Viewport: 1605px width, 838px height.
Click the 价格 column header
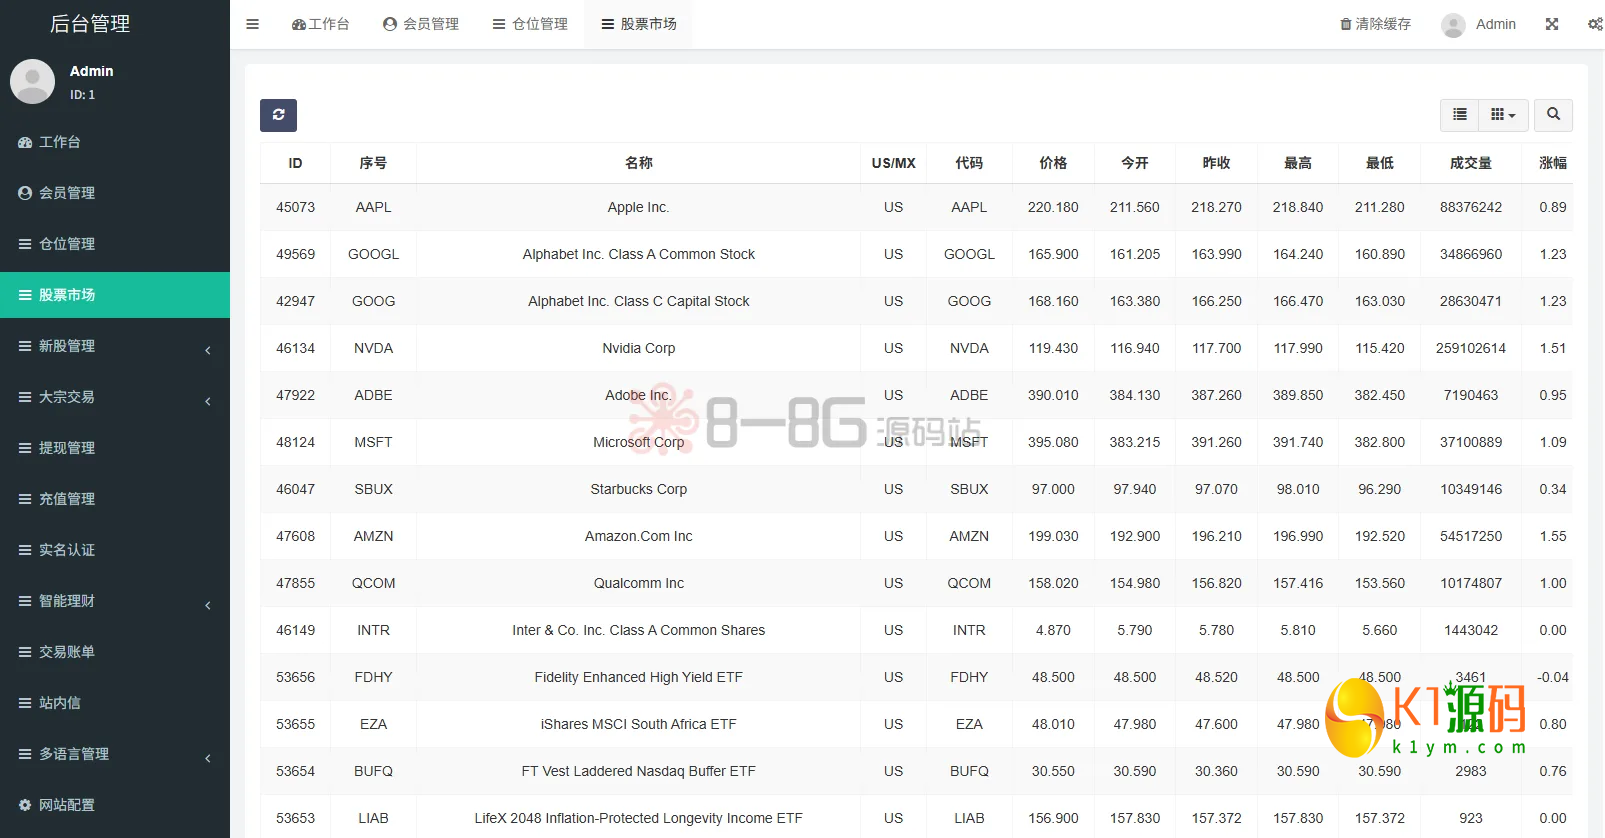click(x=1053, y=163)
